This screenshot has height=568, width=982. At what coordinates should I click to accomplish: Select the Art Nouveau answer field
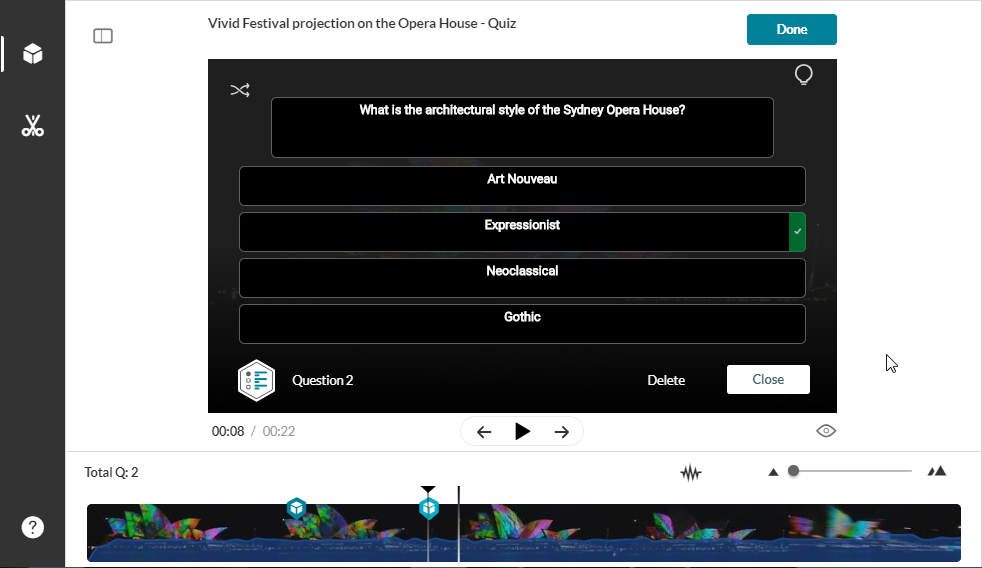(521, 186)
